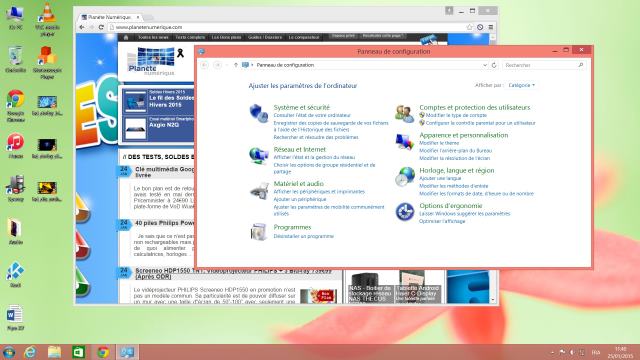The width and height of the screenshot is (640, 360).
Task: Go up one level in Control Panel
Action: coord(236,65)
